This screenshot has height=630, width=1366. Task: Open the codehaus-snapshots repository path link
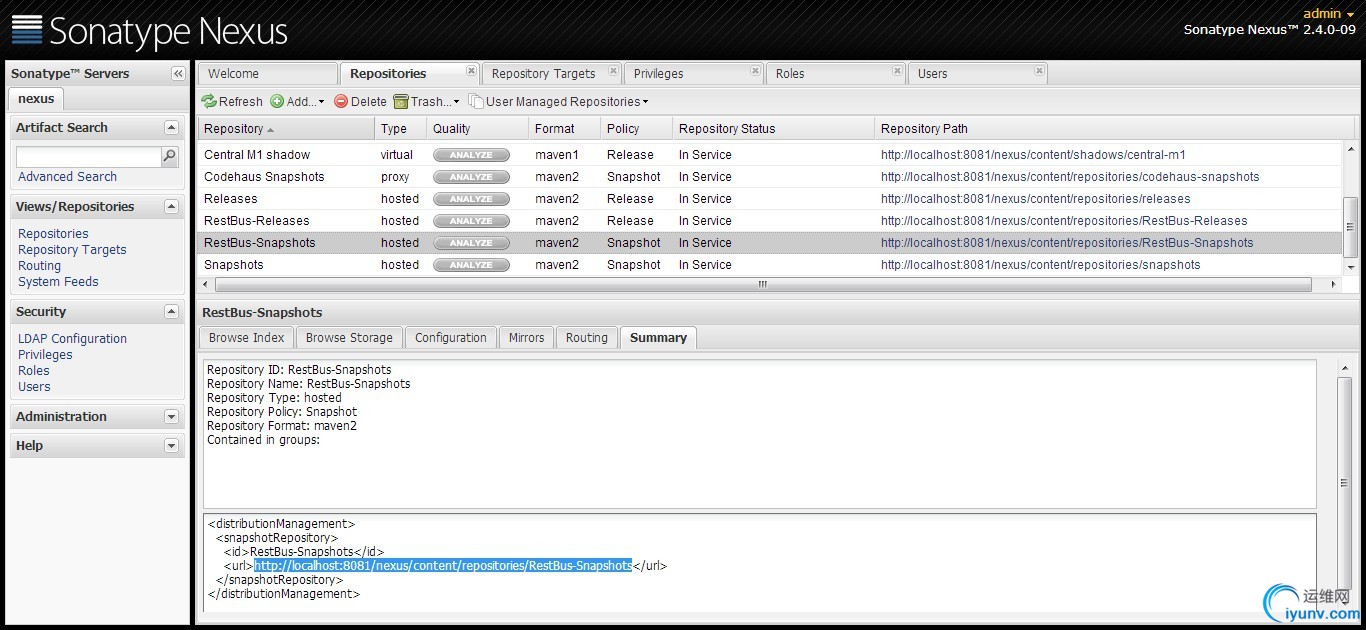(1070, 177)
